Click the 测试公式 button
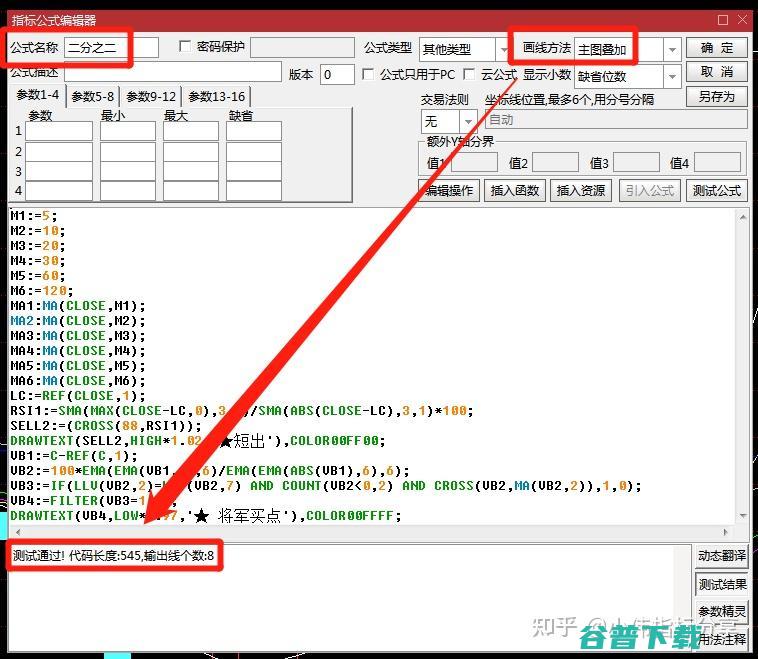This screenshot has height=659, width=758. pos(716,190)
